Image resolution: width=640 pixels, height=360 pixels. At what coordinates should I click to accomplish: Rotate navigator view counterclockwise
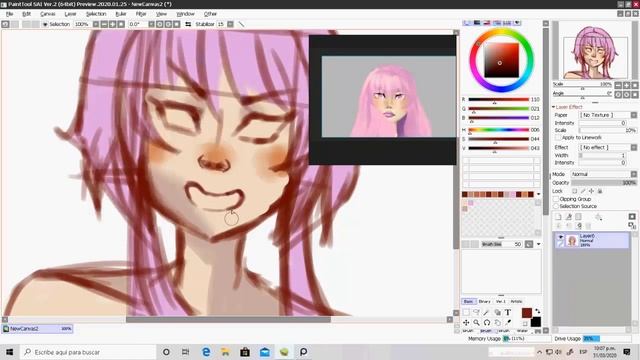pos(618,94)
